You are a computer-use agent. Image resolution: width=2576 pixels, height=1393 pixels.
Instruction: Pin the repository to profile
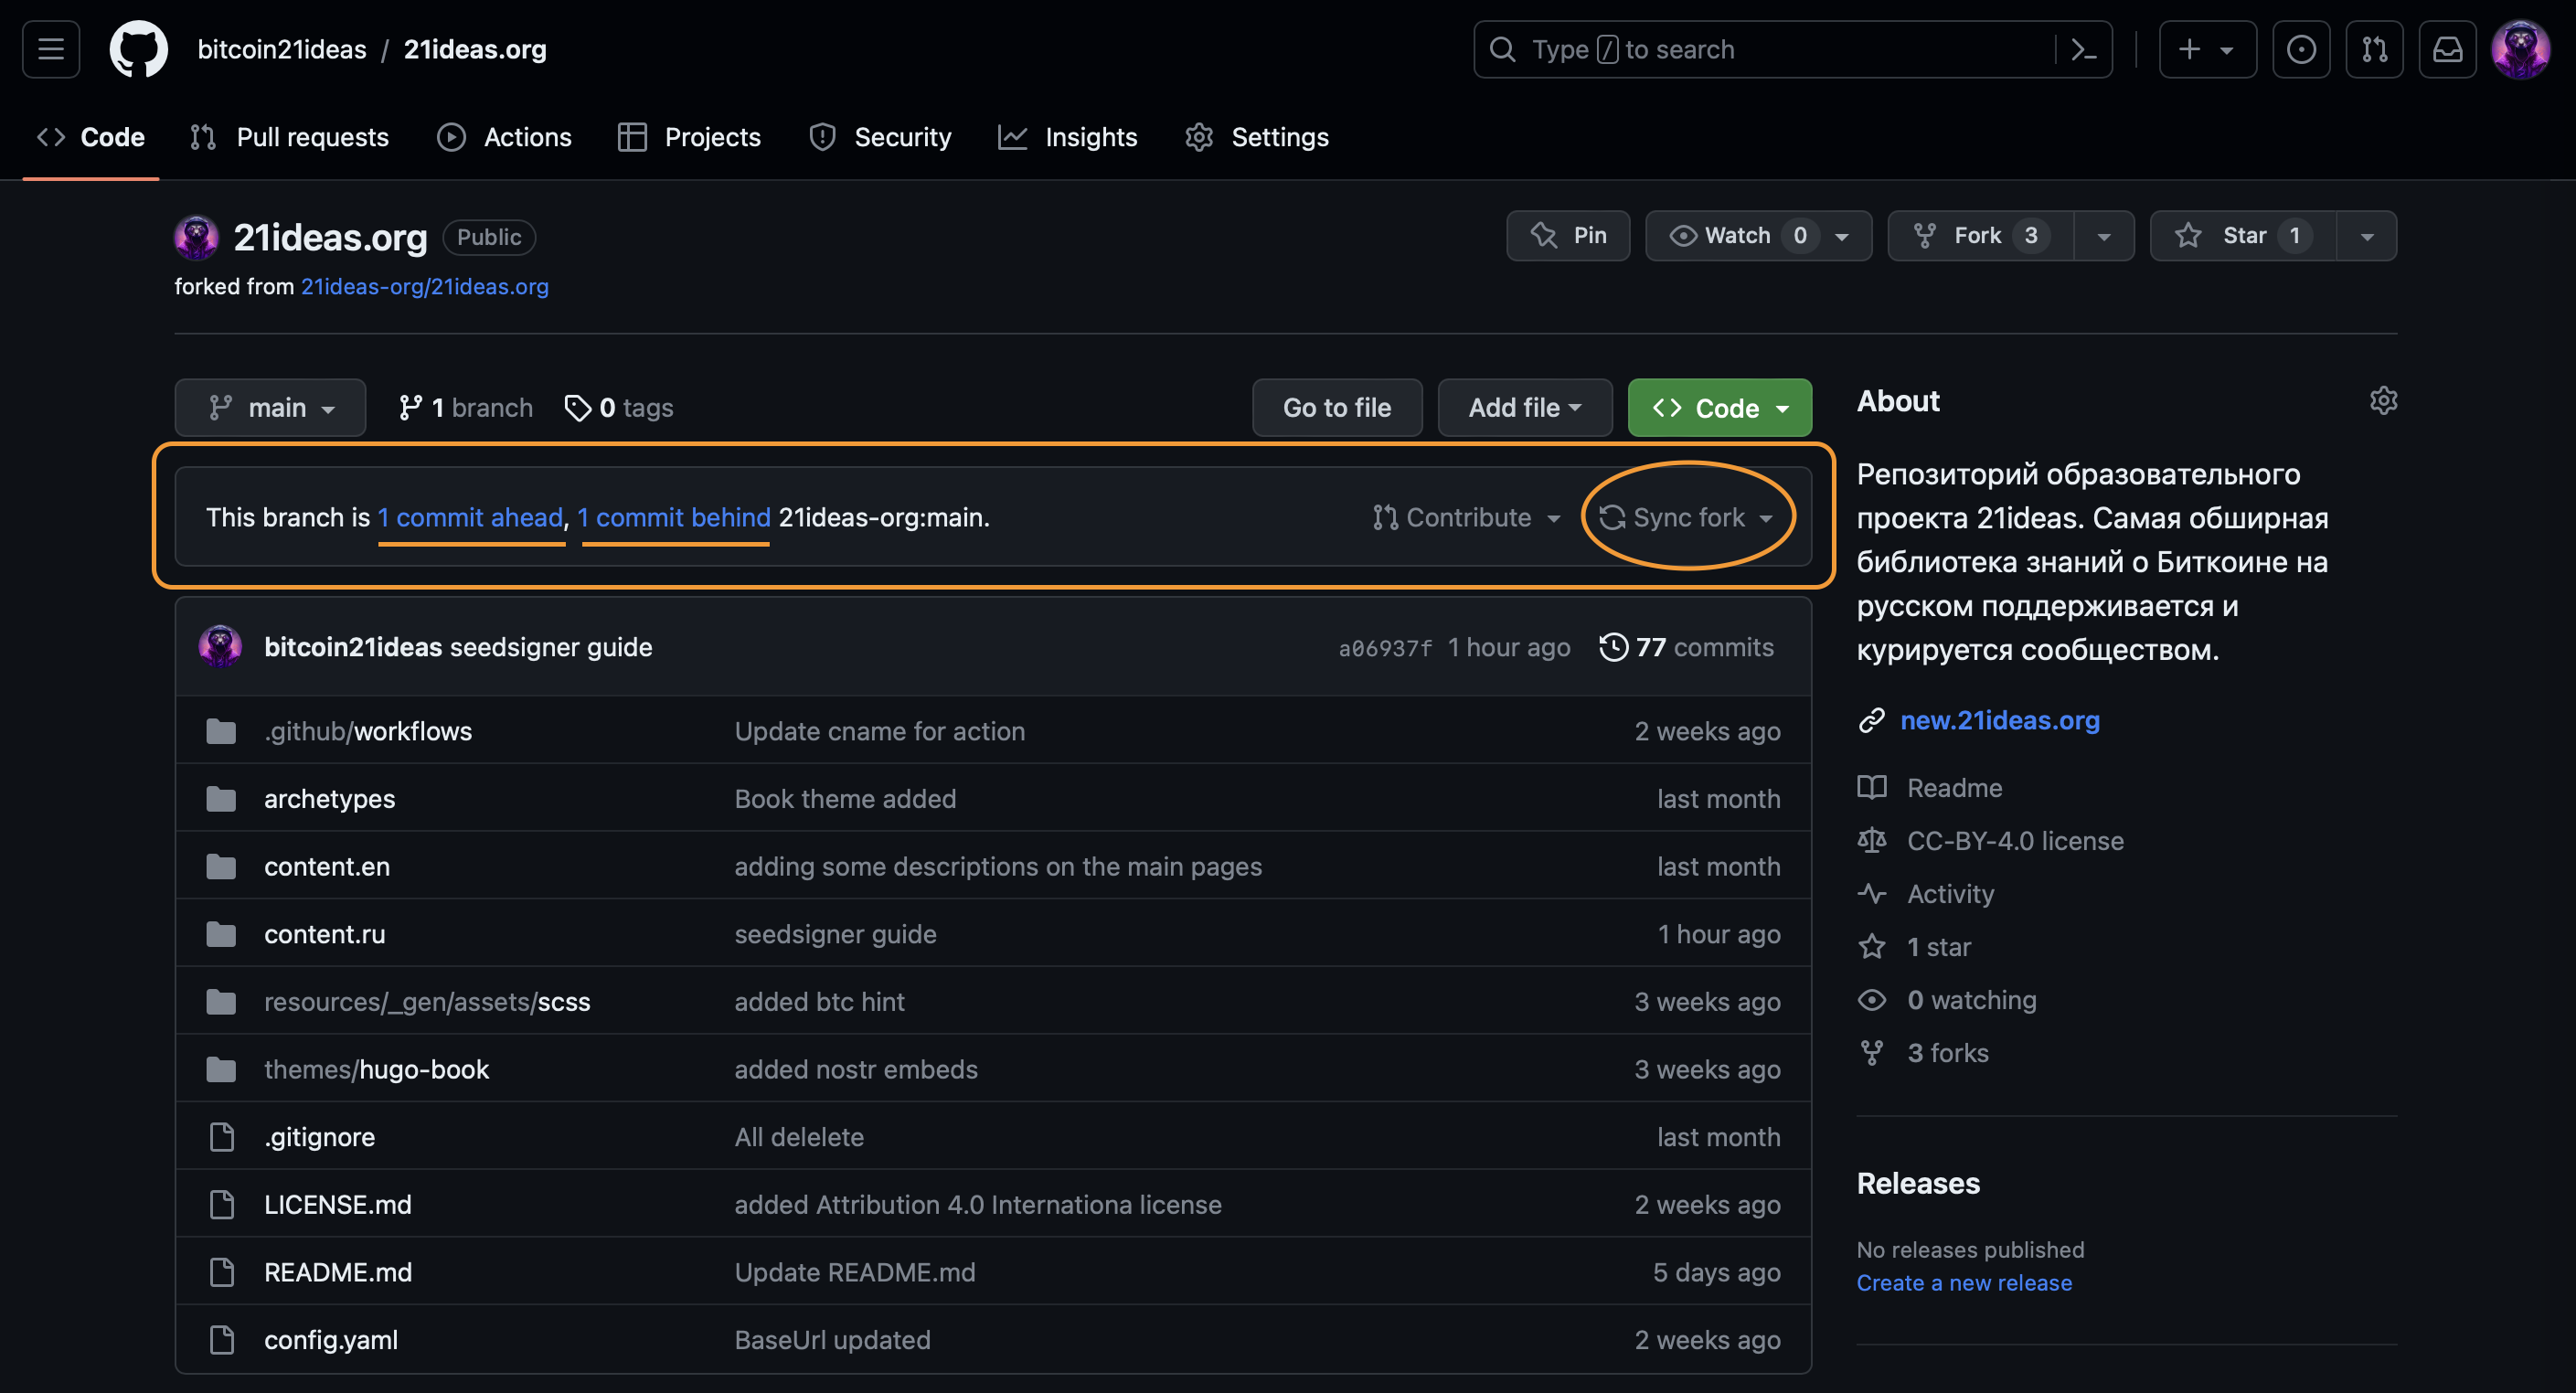(1568, 236)
